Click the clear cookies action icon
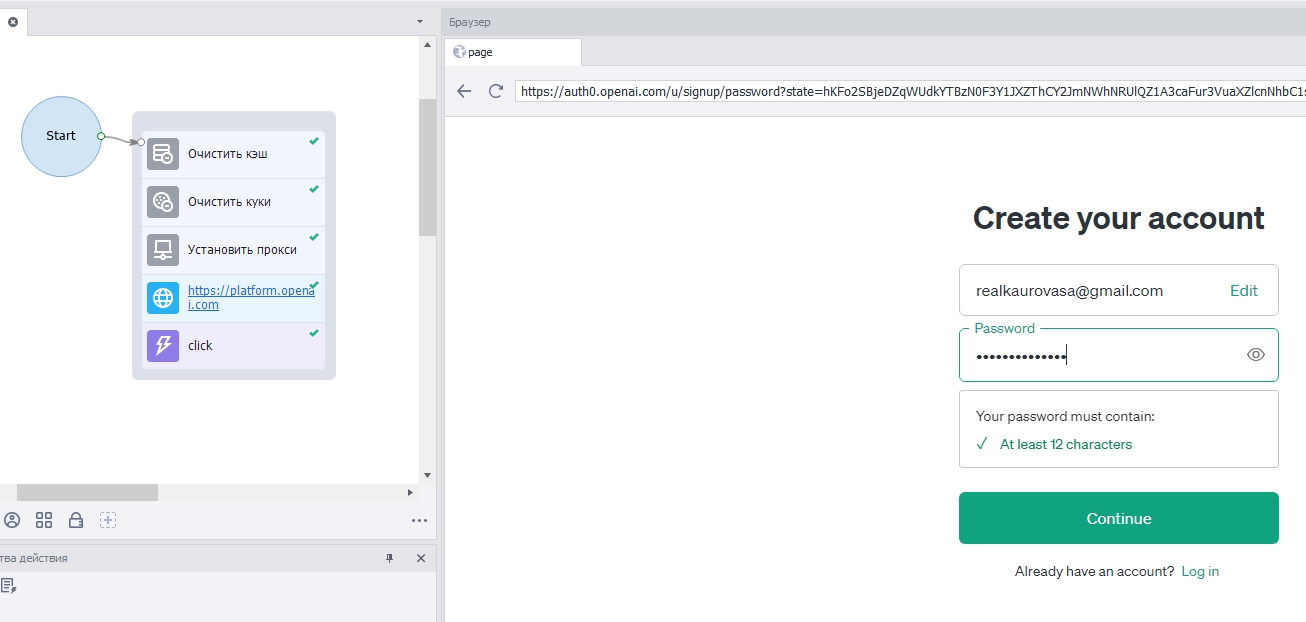 point(163,202)
